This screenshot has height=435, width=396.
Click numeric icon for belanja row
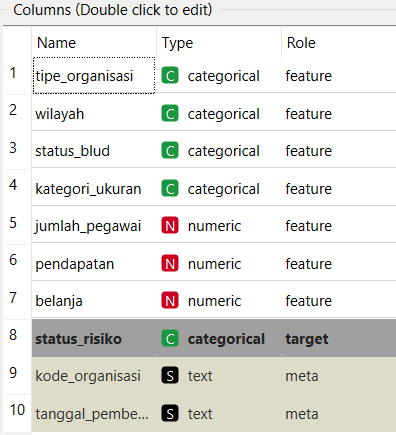click(170, 300)
